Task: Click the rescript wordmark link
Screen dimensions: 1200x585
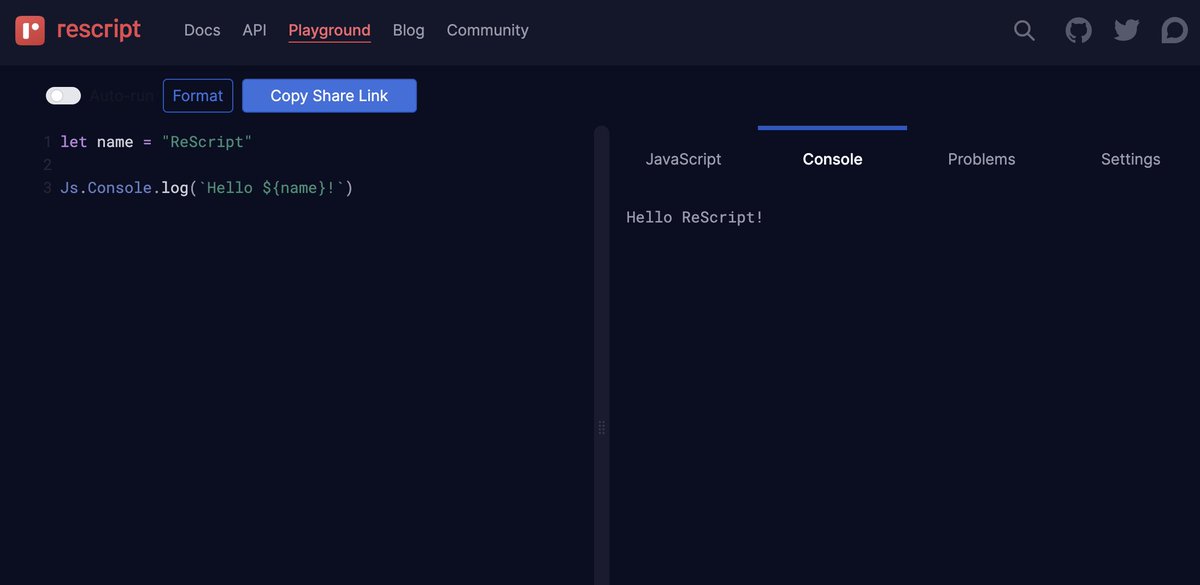Action: (x=98, y=30)
